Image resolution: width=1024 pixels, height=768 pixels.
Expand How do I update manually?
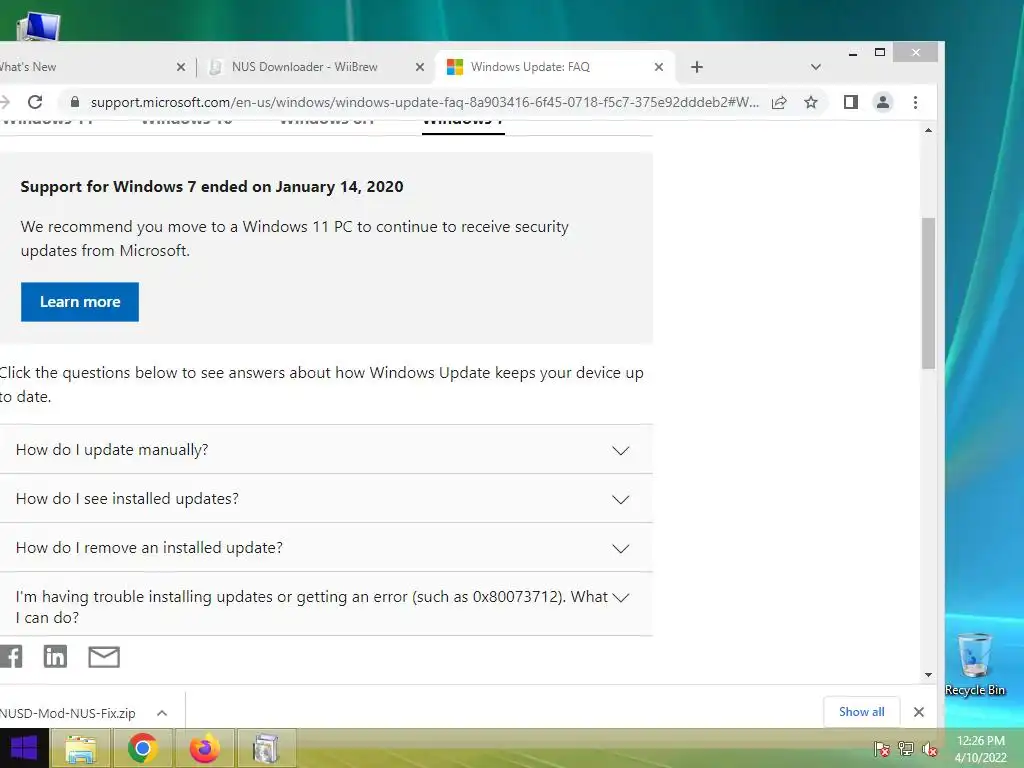pos(325,450)
